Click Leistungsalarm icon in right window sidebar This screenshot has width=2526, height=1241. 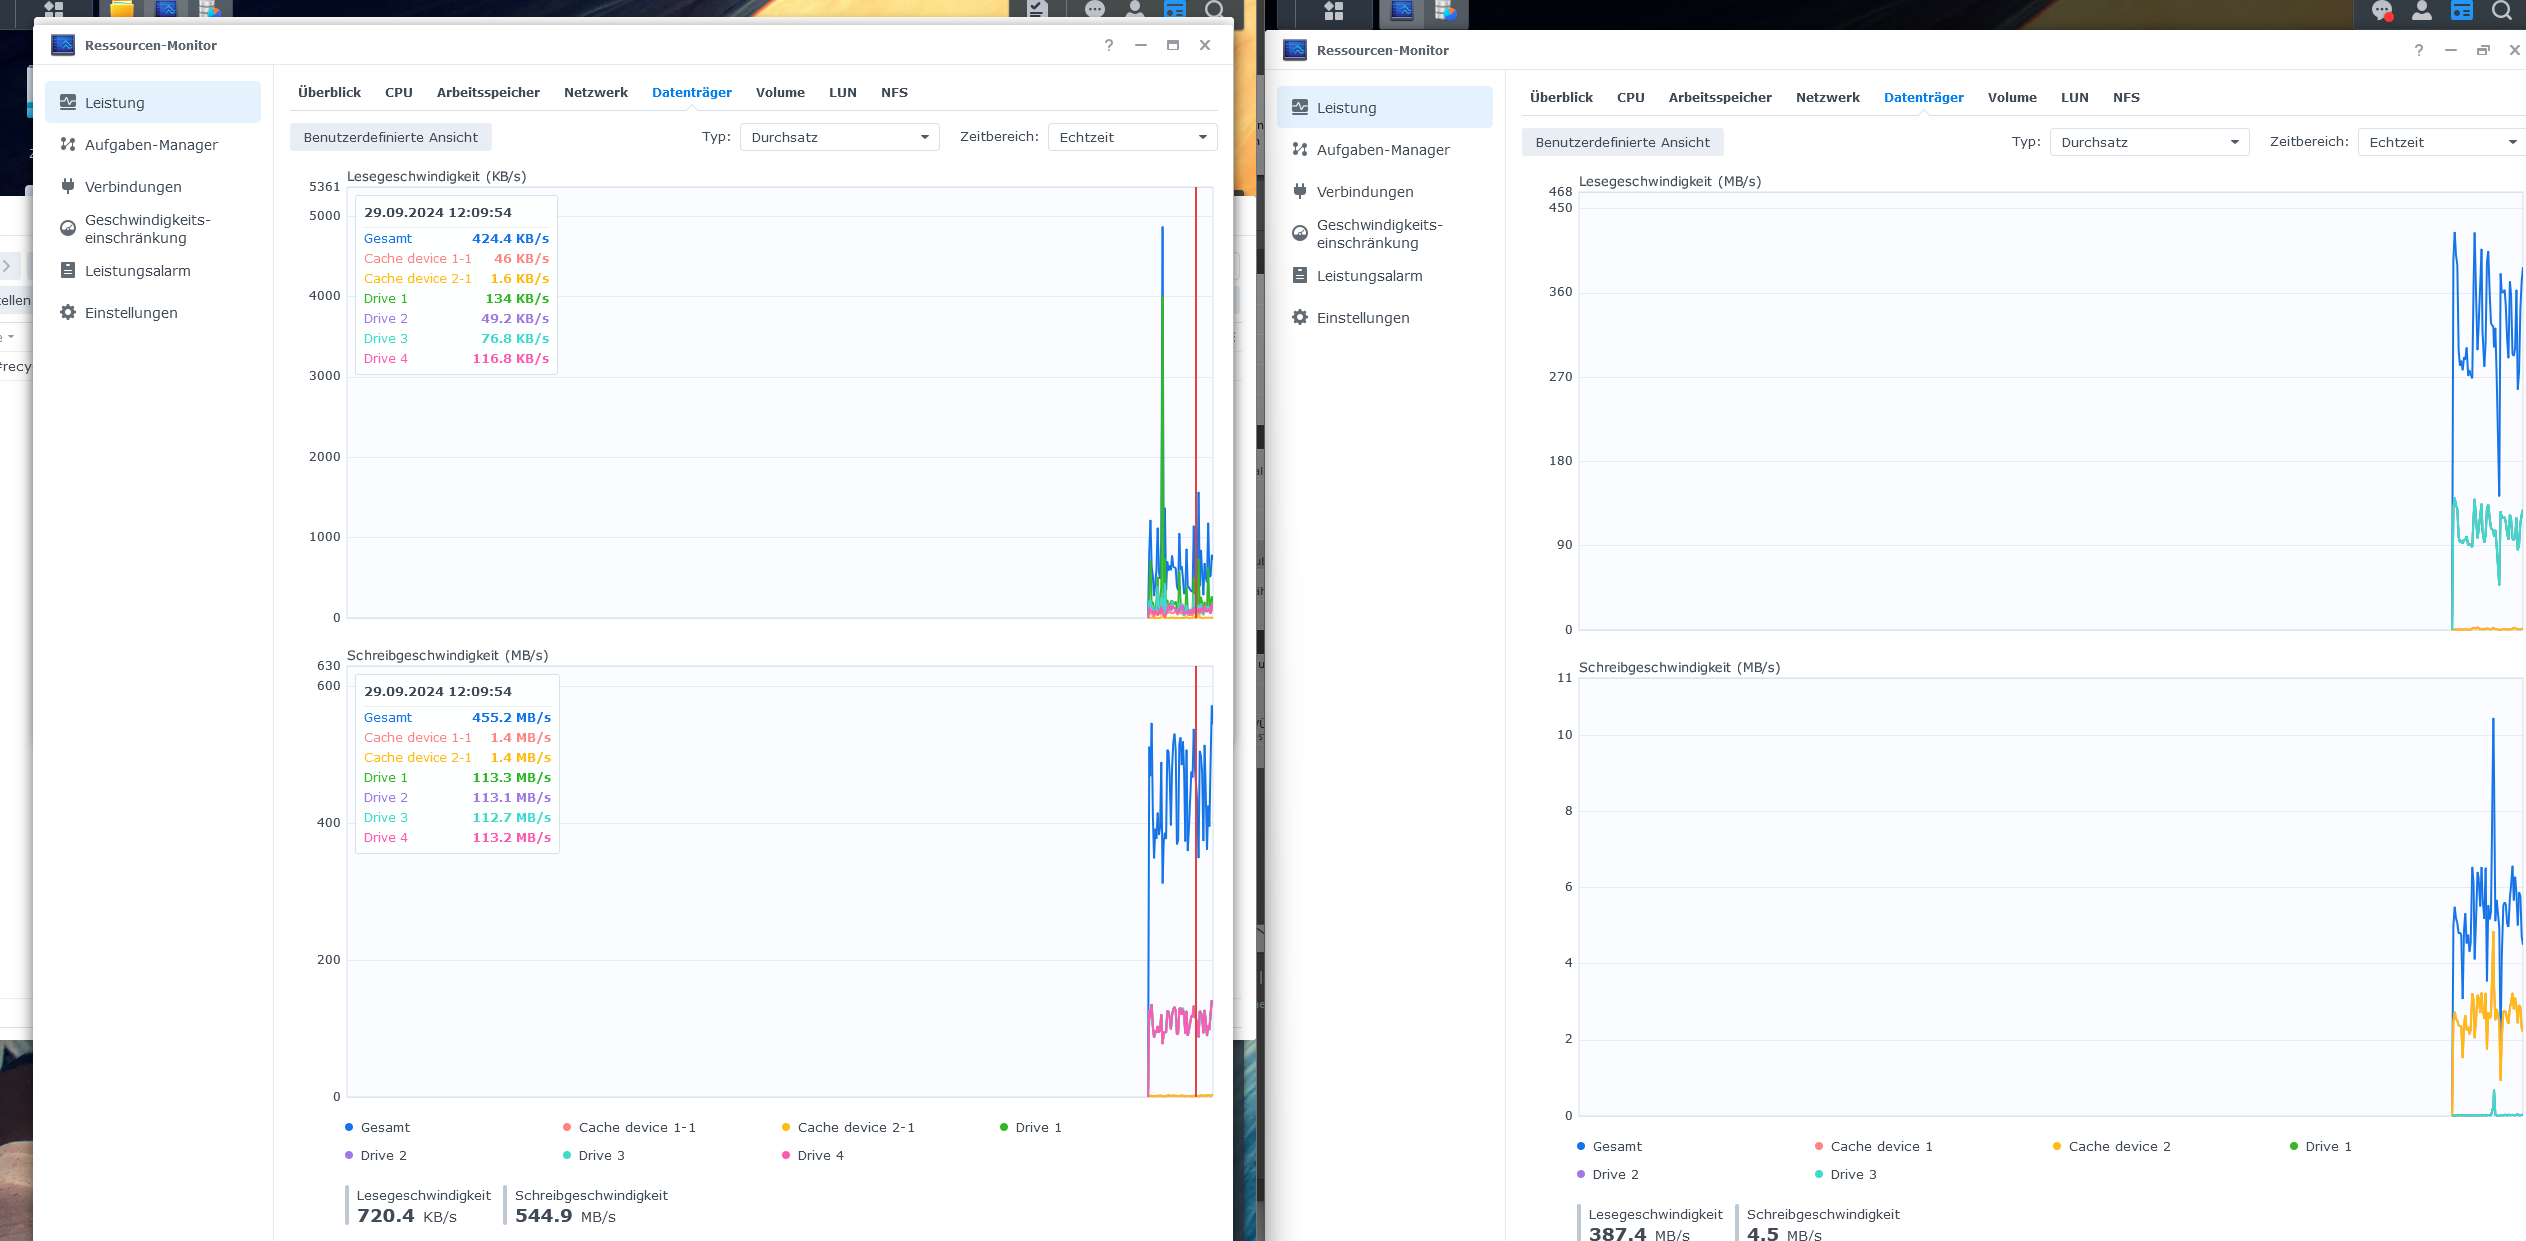coord(1299,276)
